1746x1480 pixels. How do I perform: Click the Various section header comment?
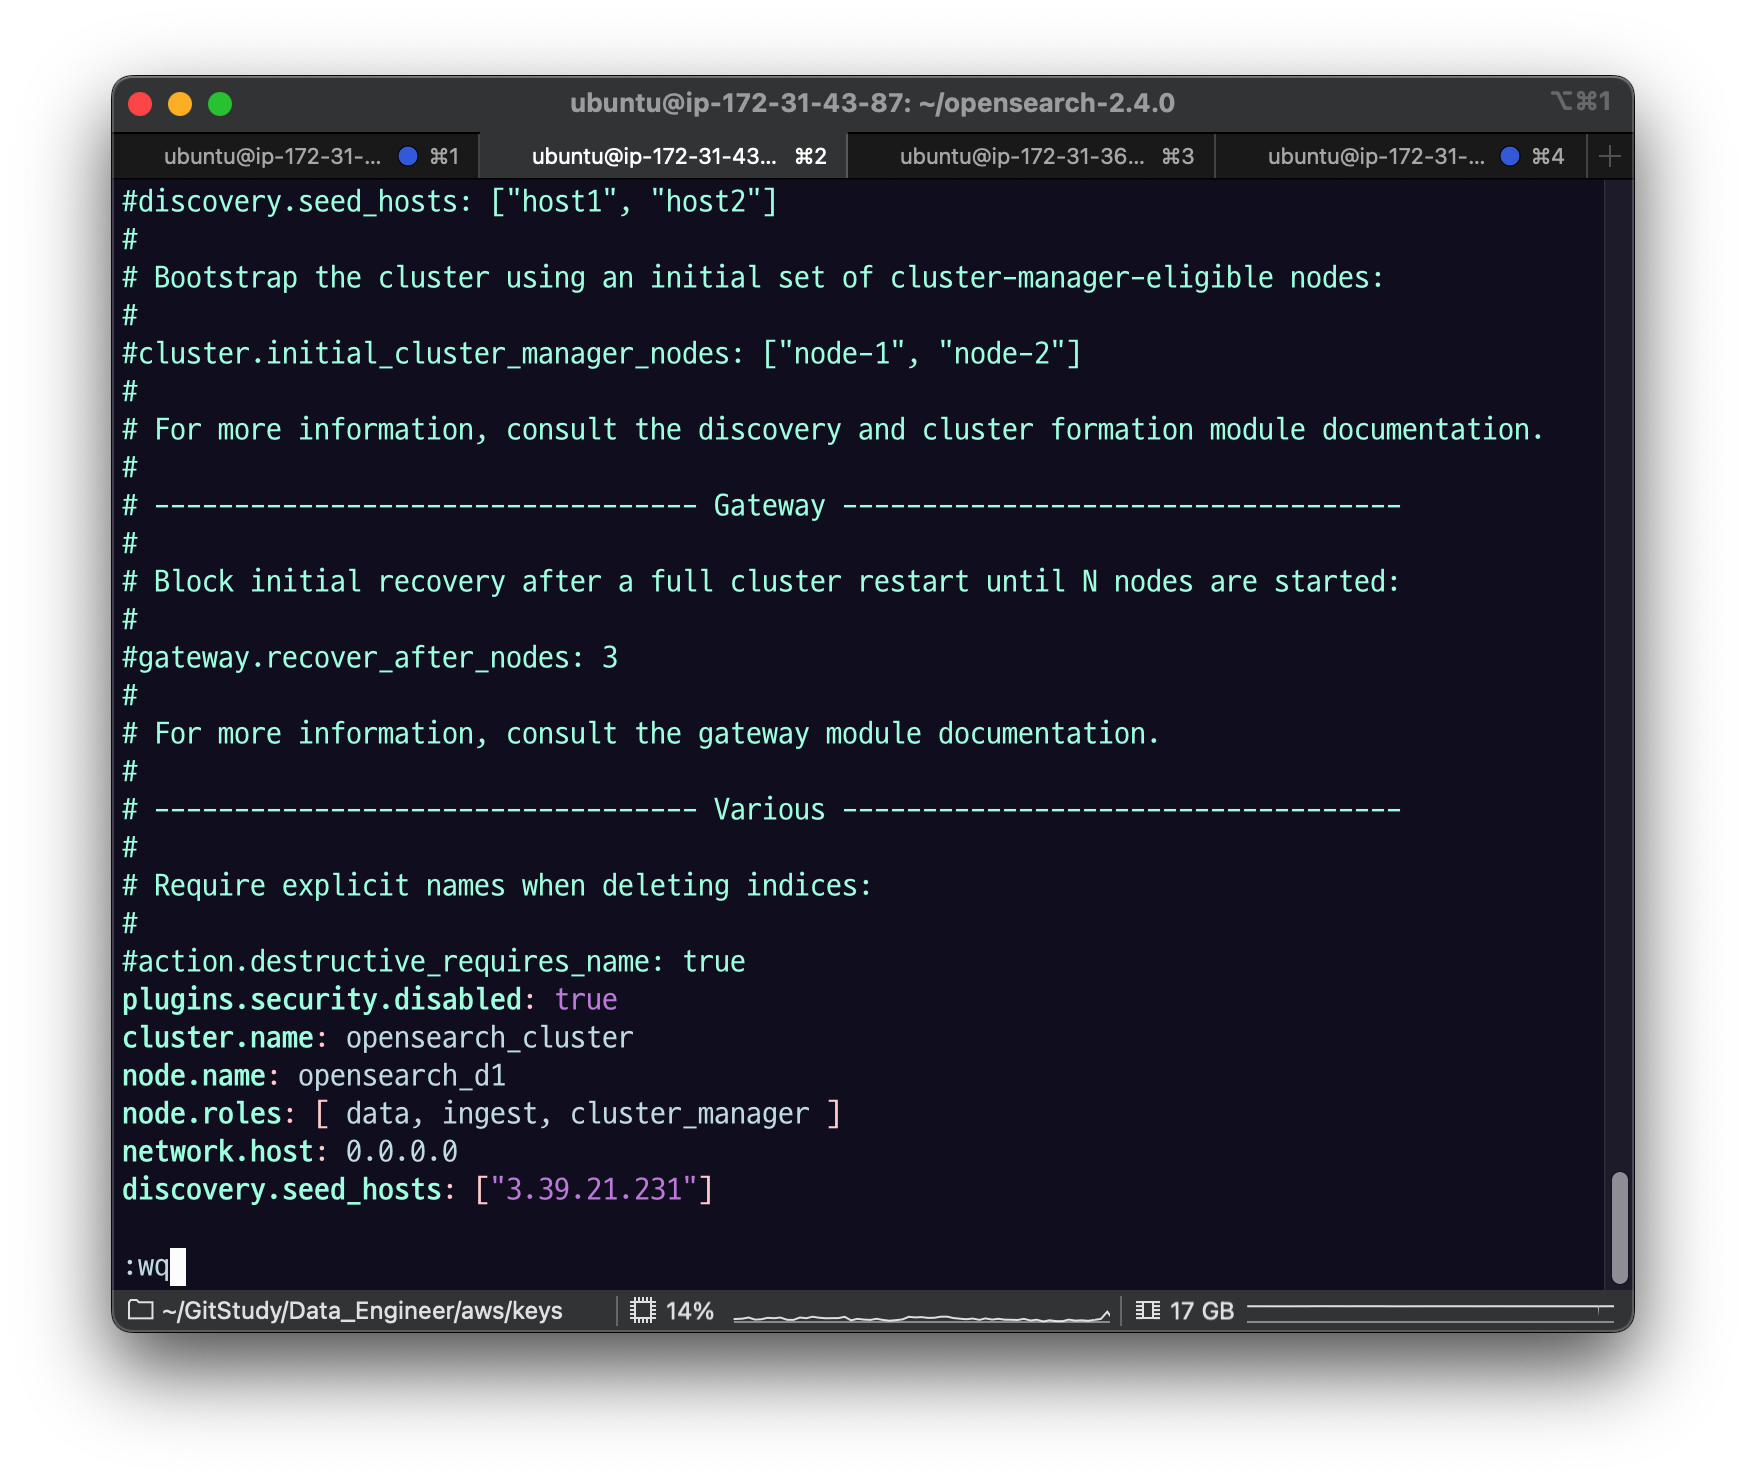tap(762, 810)
